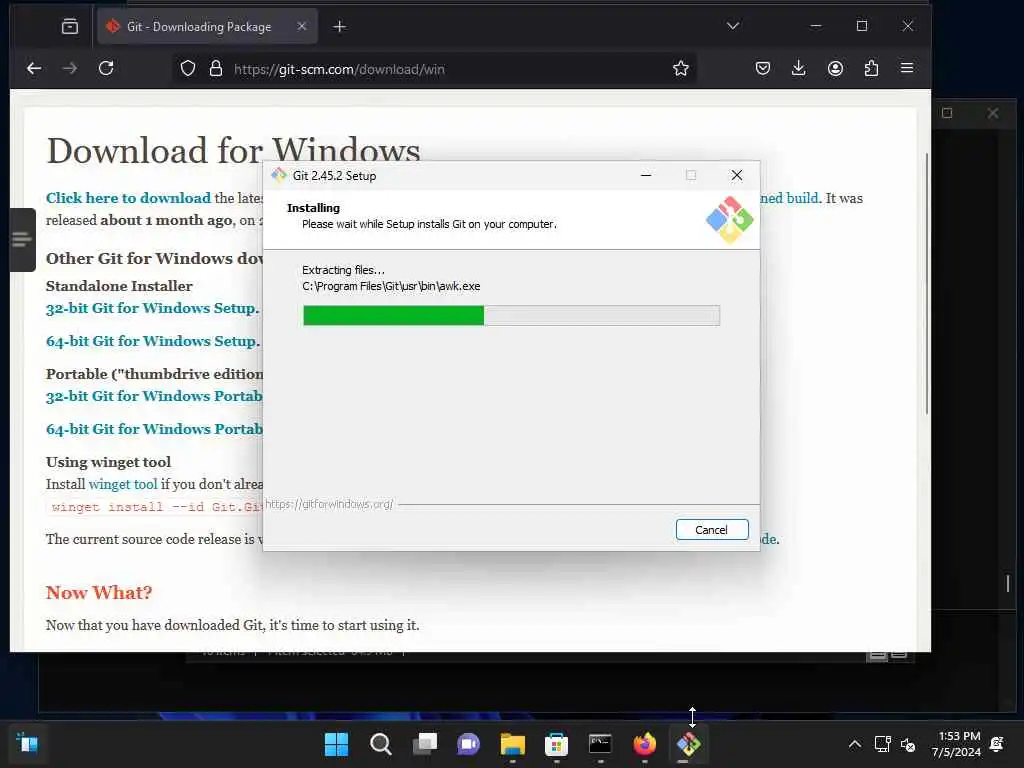Open the extensions puzzle icon
This screenshot has width=1024, height=768.
click(871, 68)
